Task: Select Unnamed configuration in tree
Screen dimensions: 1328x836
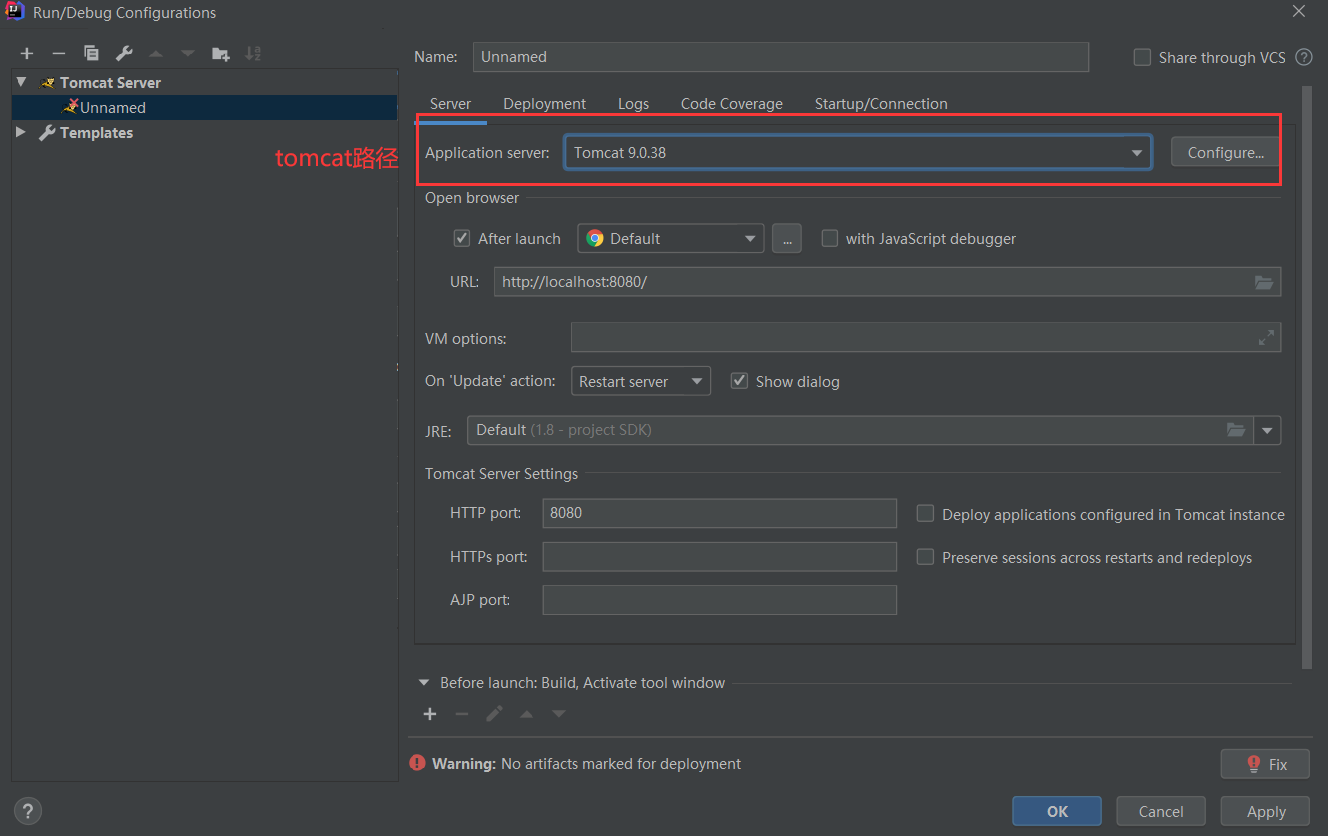Action: [x=205, y=107]
